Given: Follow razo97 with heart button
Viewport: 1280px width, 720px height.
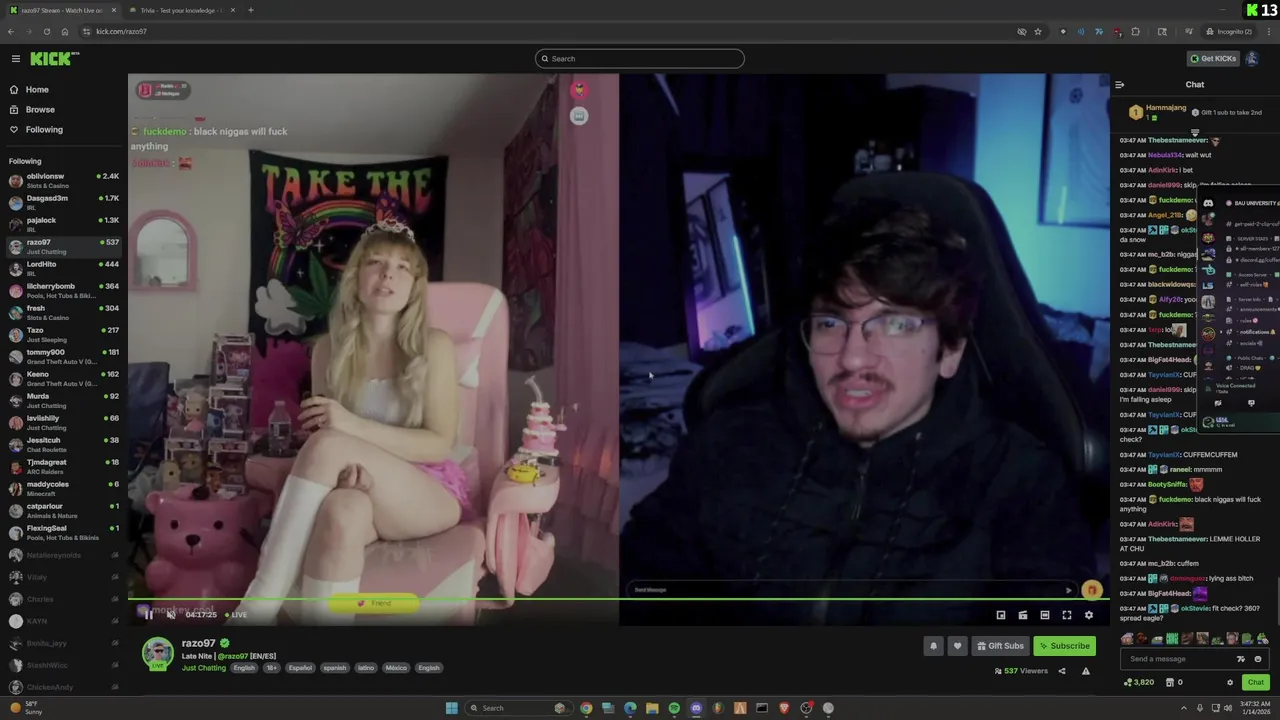Looking at the screenshot, I should (x=957, y=646).
